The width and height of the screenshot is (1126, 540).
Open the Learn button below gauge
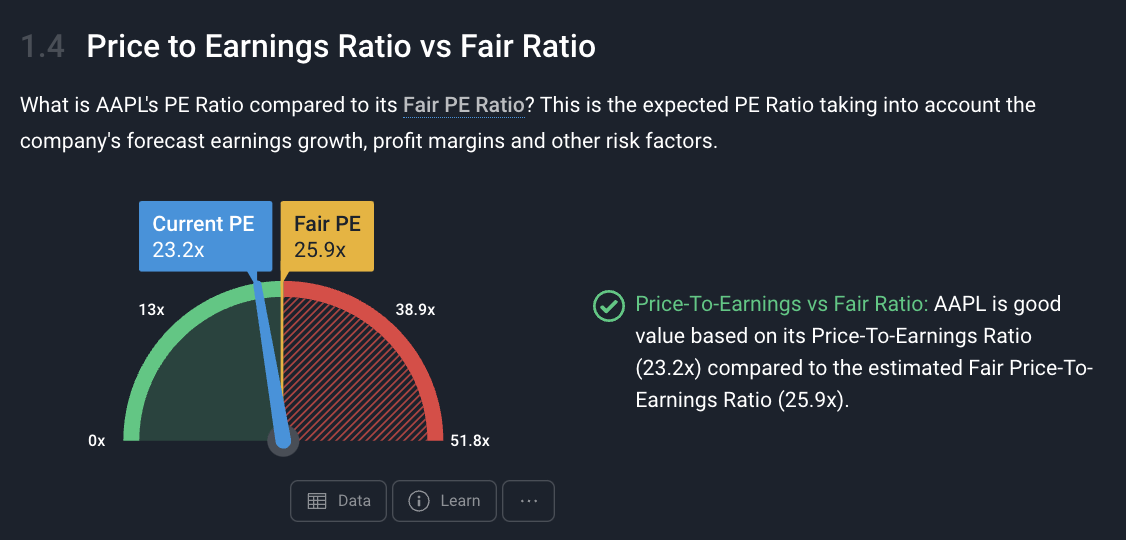[x=445, y=501]
